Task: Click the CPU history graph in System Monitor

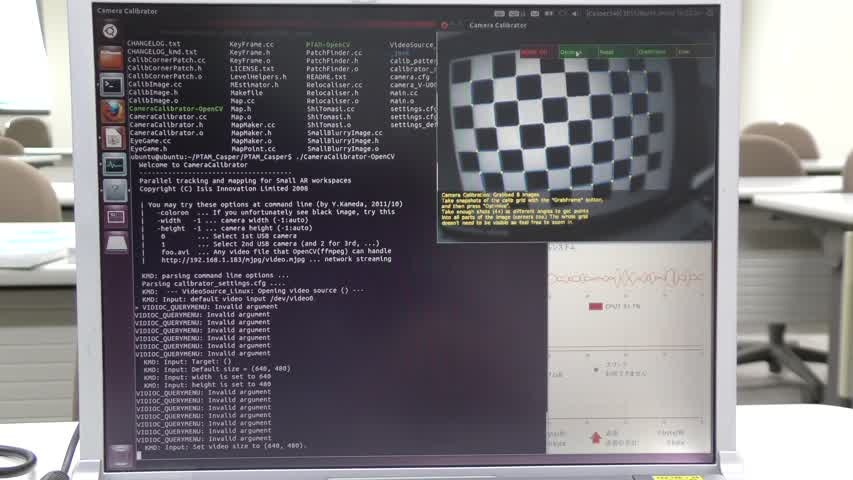Action: pyautogui.click(x=626, y=278)
